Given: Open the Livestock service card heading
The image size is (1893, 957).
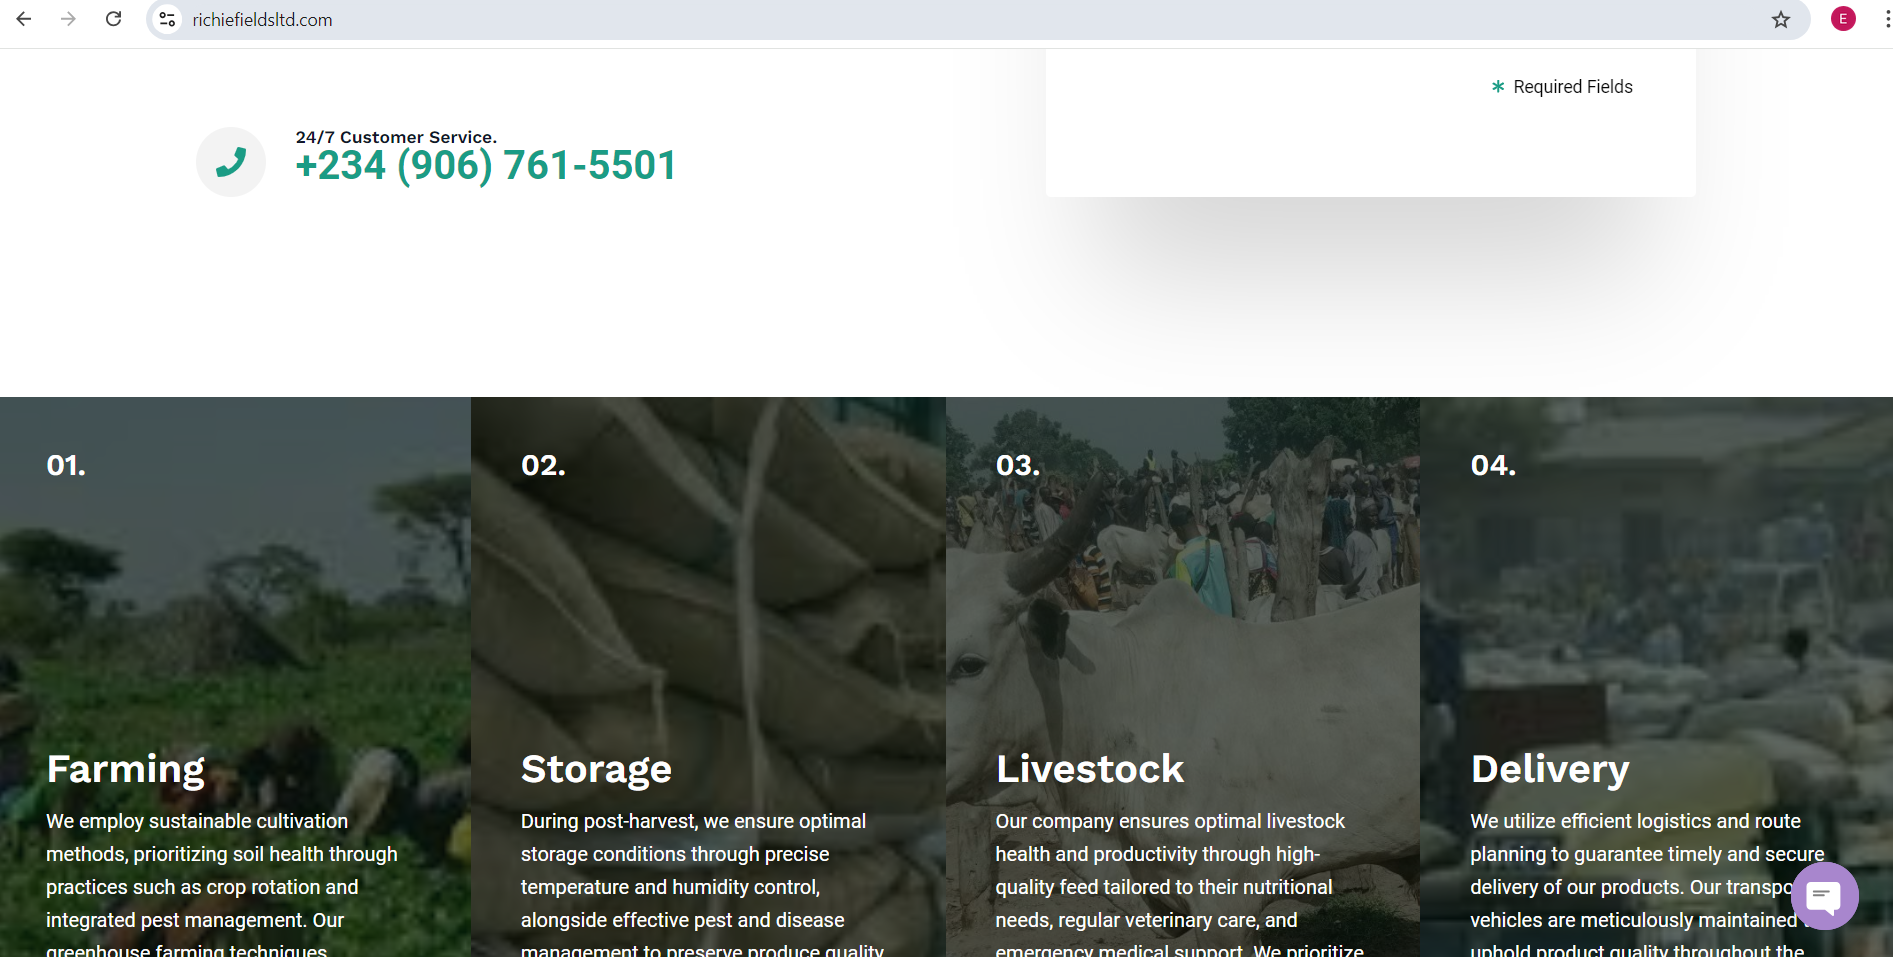Looking at the screenshot, I should (1090, 769).
